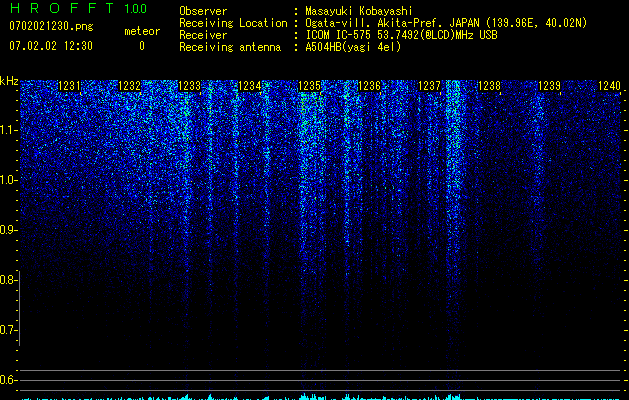629x400 pixels.
Task: Click the Observer field label
Action: click(x=203, y=11)
